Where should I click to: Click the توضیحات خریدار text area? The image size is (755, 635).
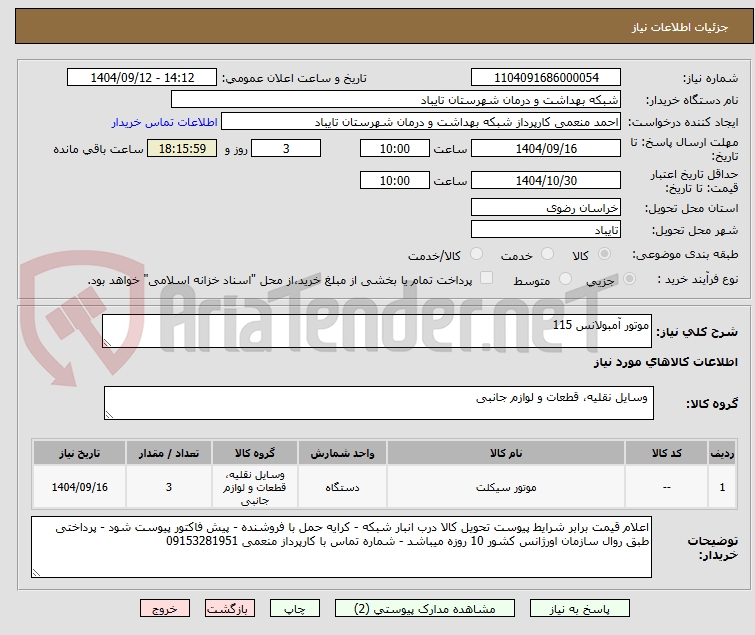341,547
